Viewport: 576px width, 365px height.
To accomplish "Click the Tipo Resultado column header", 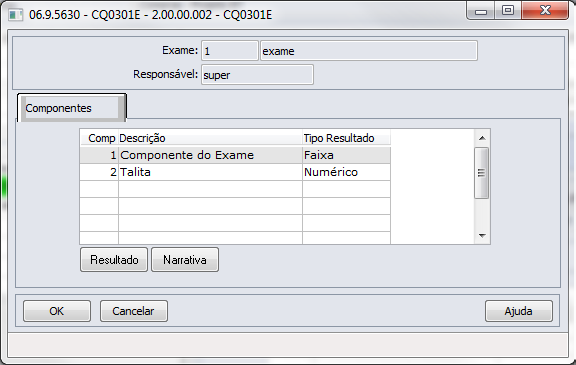I will [346, 138].
